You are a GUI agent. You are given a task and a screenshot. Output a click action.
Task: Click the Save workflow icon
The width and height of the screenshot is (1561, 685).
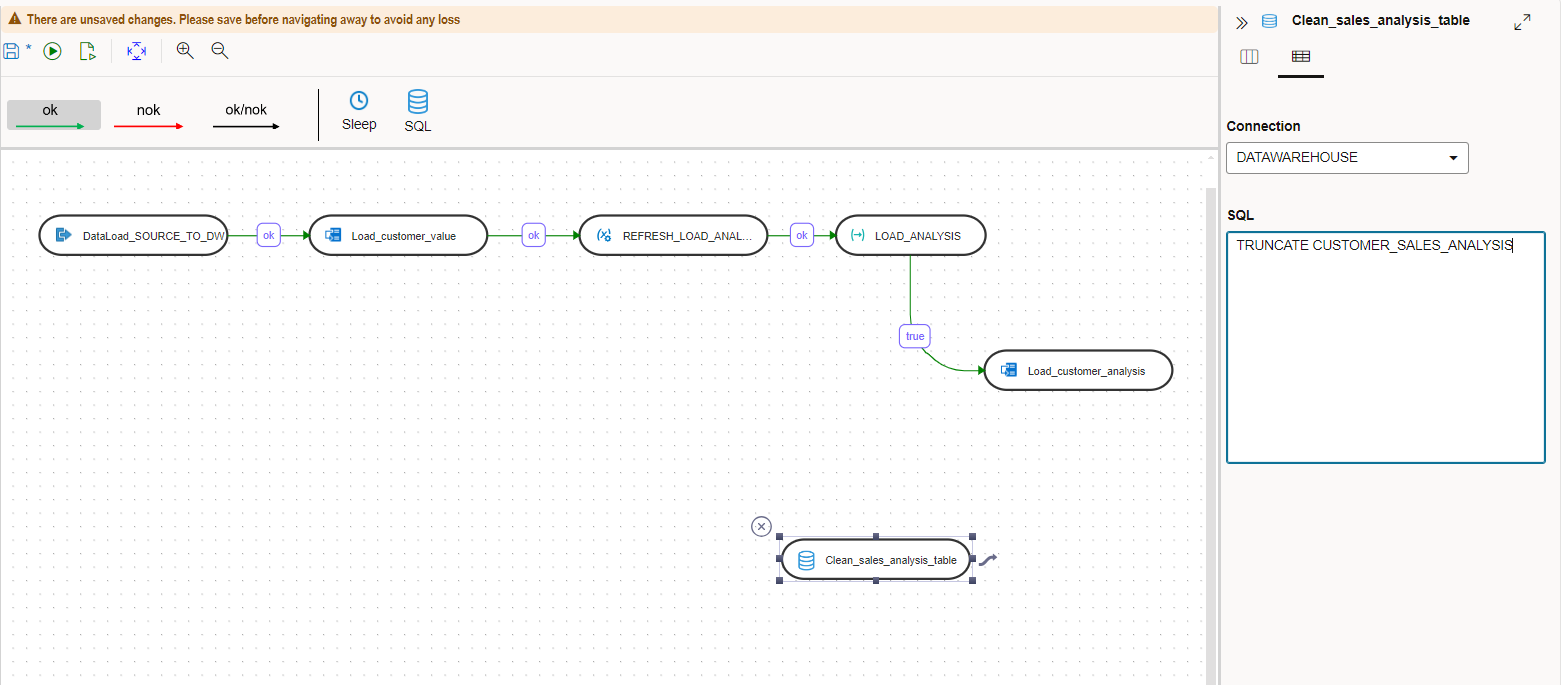pos(12,51)
